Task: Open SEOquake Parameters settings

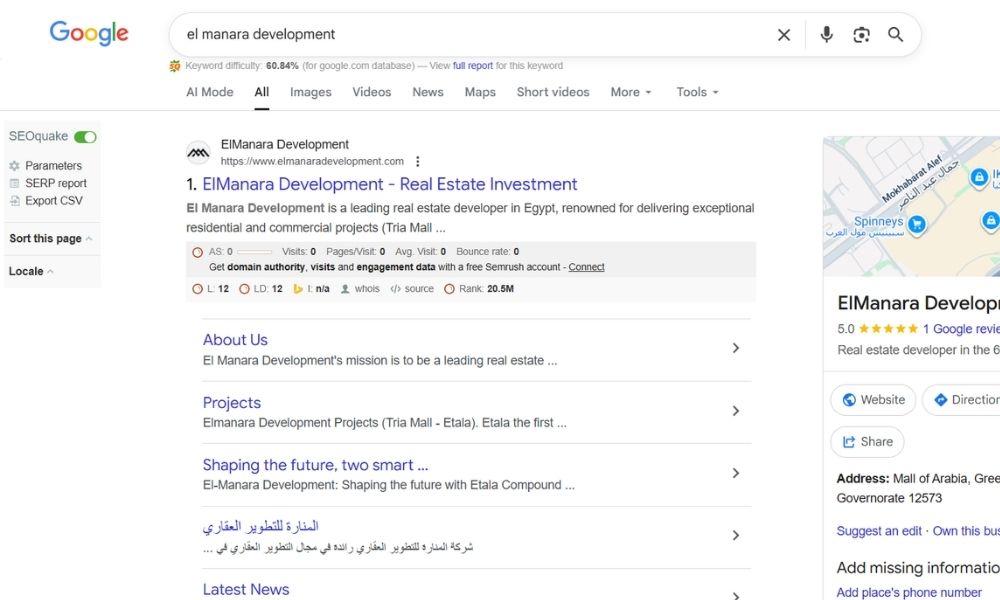Action: (x=53, y=166)
